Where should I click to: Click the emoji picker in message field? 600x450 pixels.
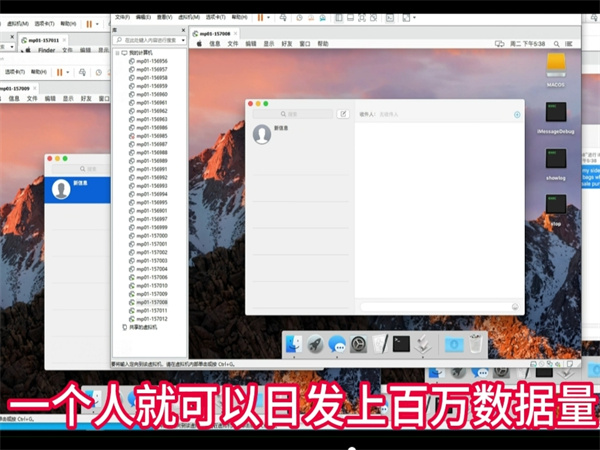(x=515, y=307)
